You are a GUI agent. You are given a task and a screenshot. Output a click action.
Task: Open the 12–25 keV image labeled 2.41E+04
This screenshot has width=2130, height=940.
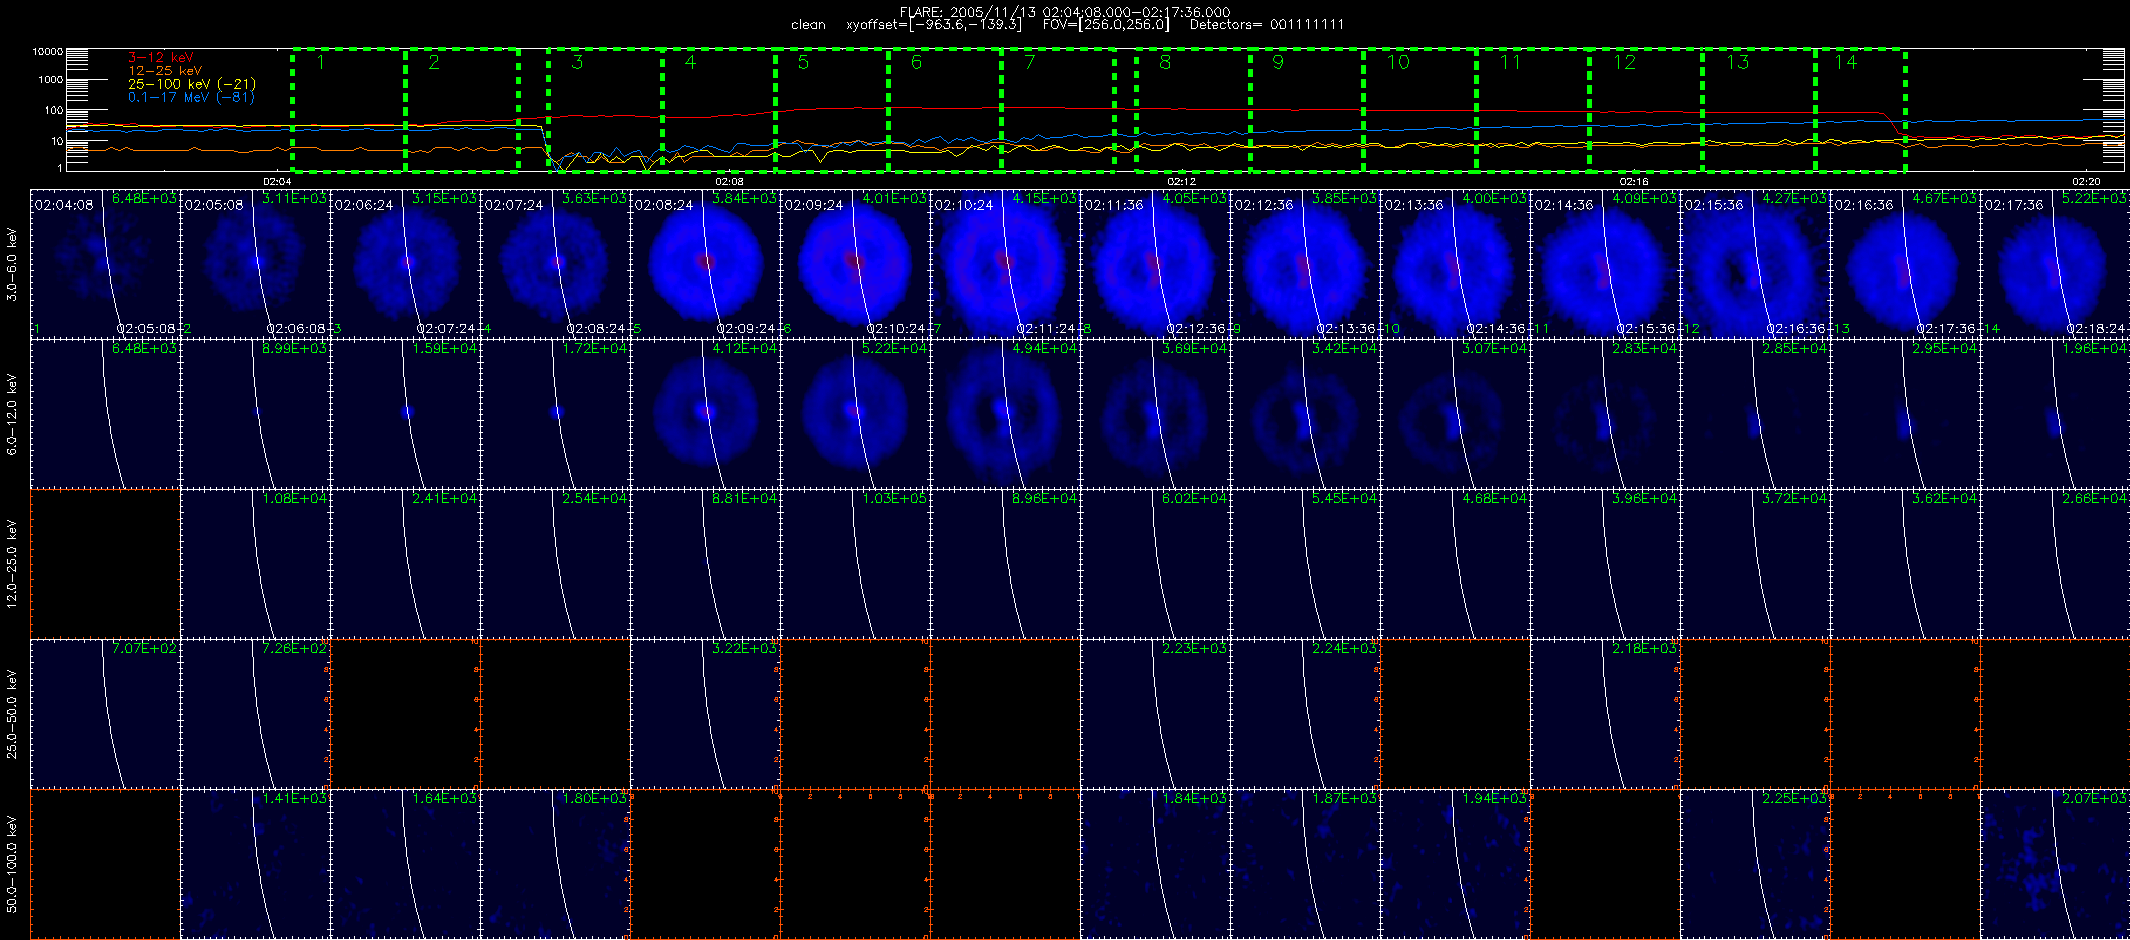pos(405,563)
